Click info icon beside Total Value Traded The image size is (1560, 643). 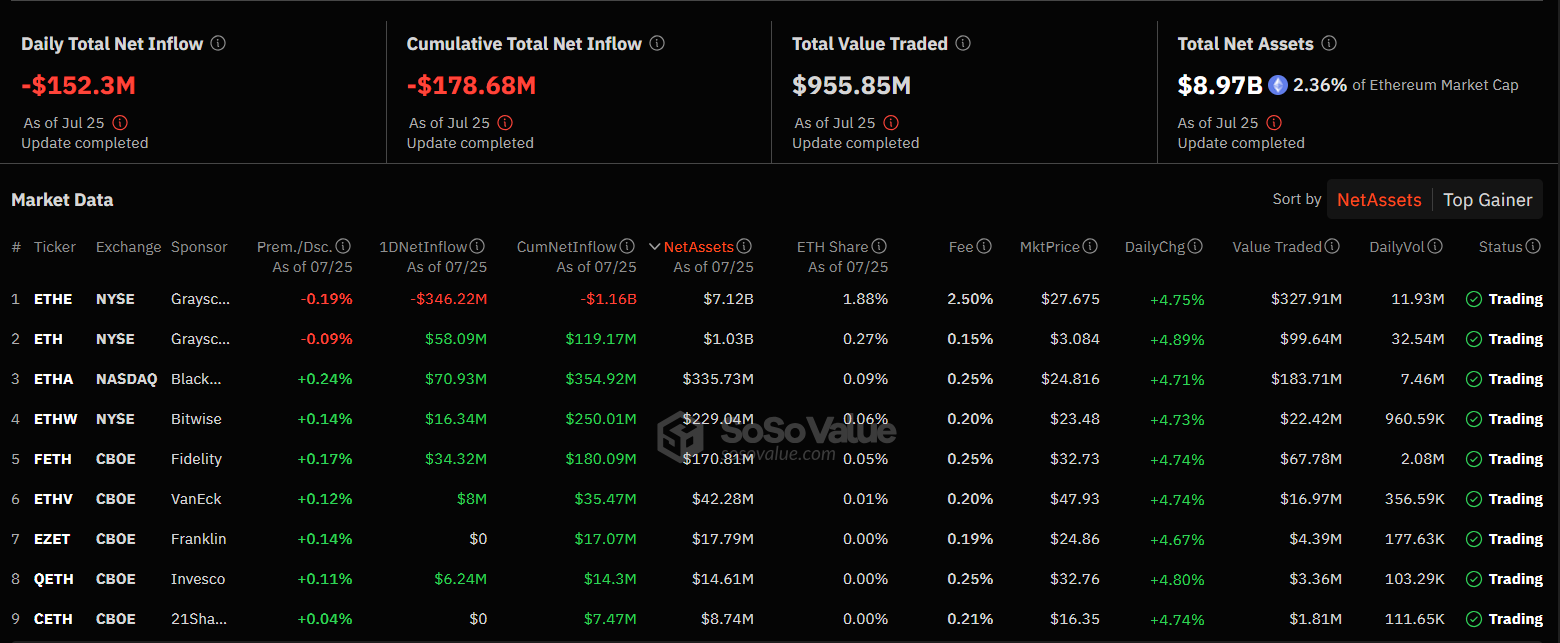963,44
